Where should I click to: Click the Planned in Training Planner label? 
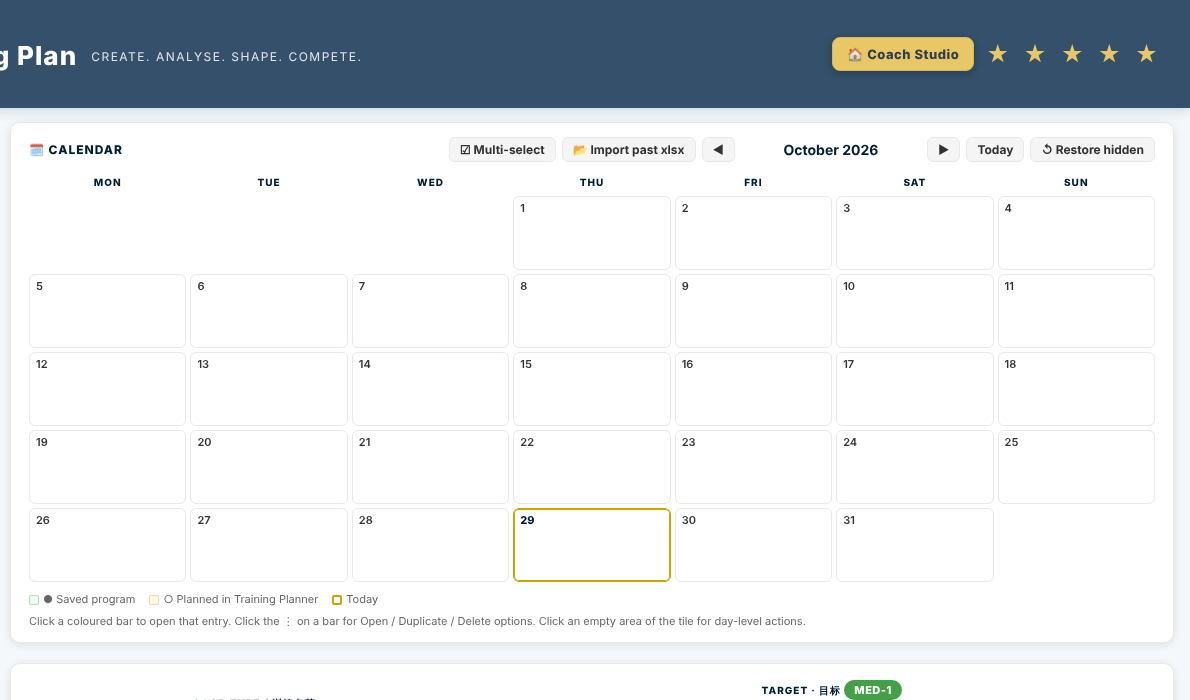pyautogui.click(x=247, y=599)
